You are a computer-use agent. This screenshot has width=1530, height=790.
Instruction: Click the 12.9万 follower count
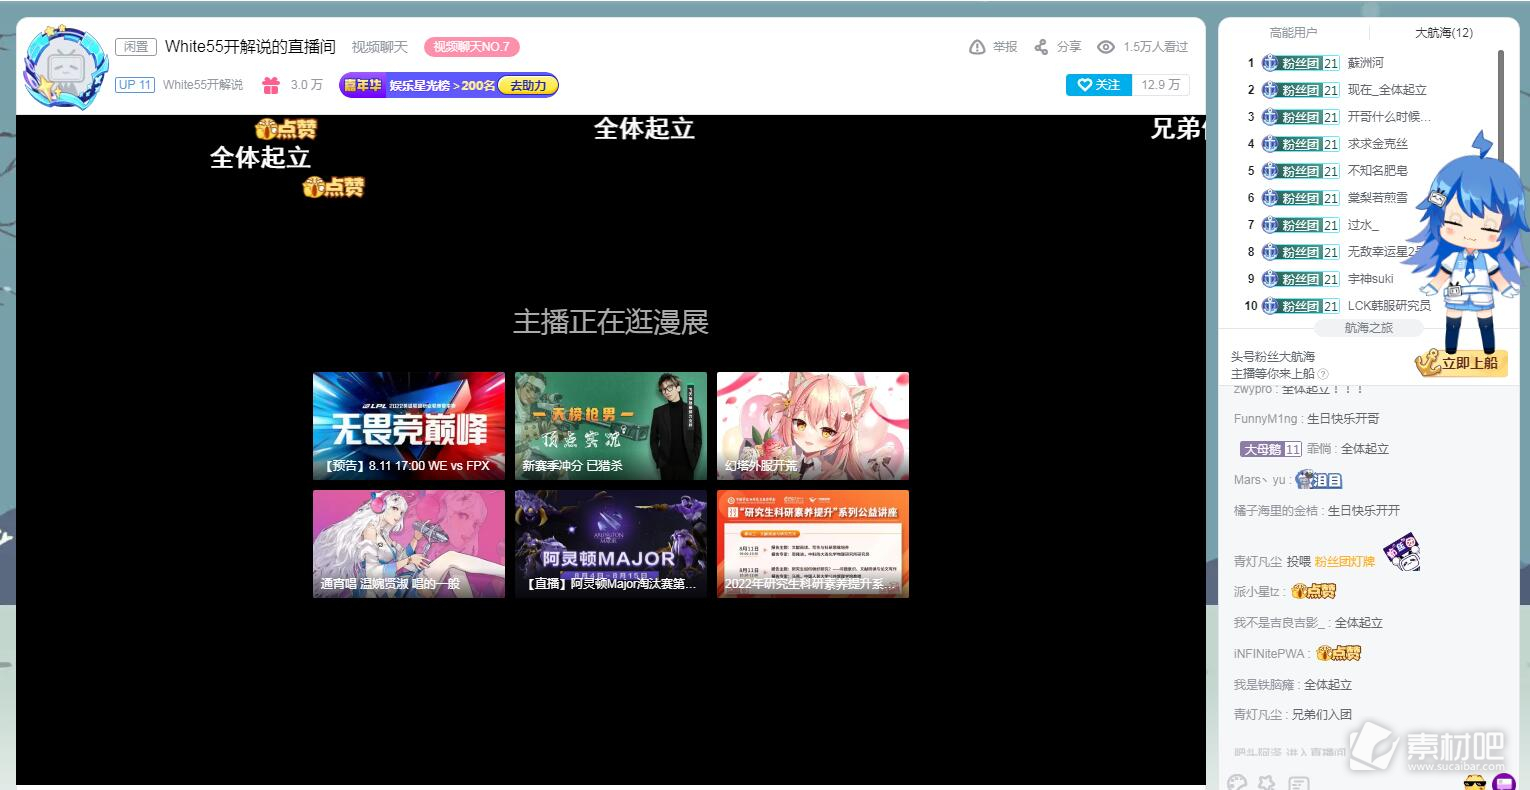tap(1160, 85)
